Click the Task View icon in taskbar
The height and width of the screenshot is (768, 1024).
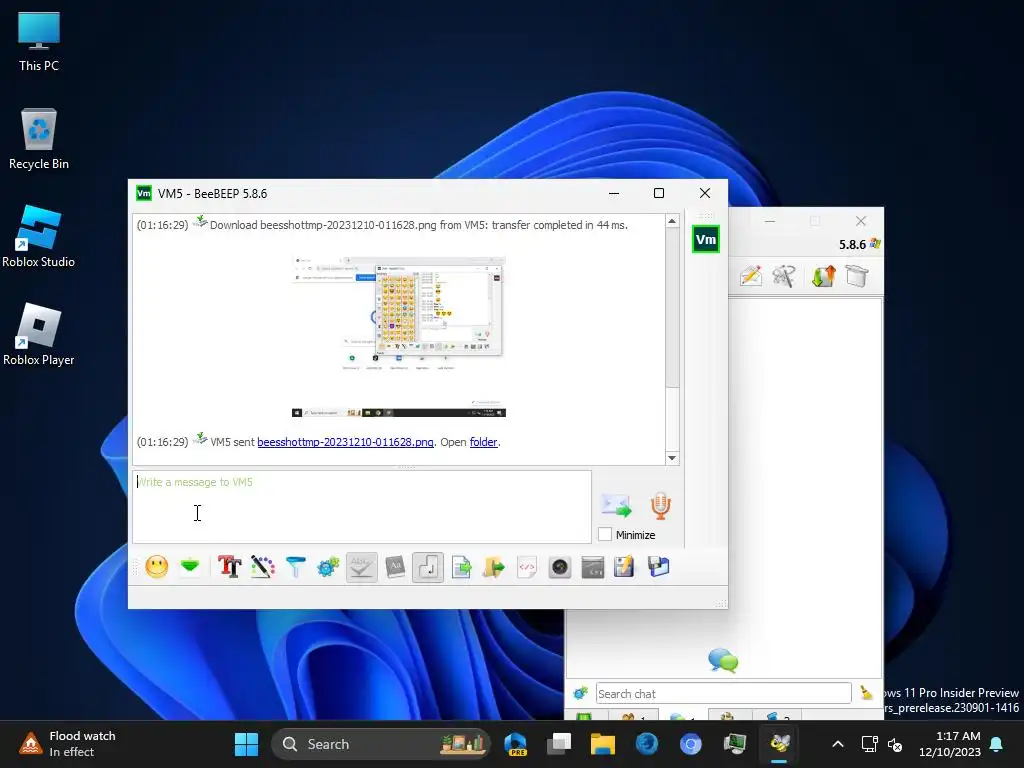pyautogui.click(x=559, y=744)
